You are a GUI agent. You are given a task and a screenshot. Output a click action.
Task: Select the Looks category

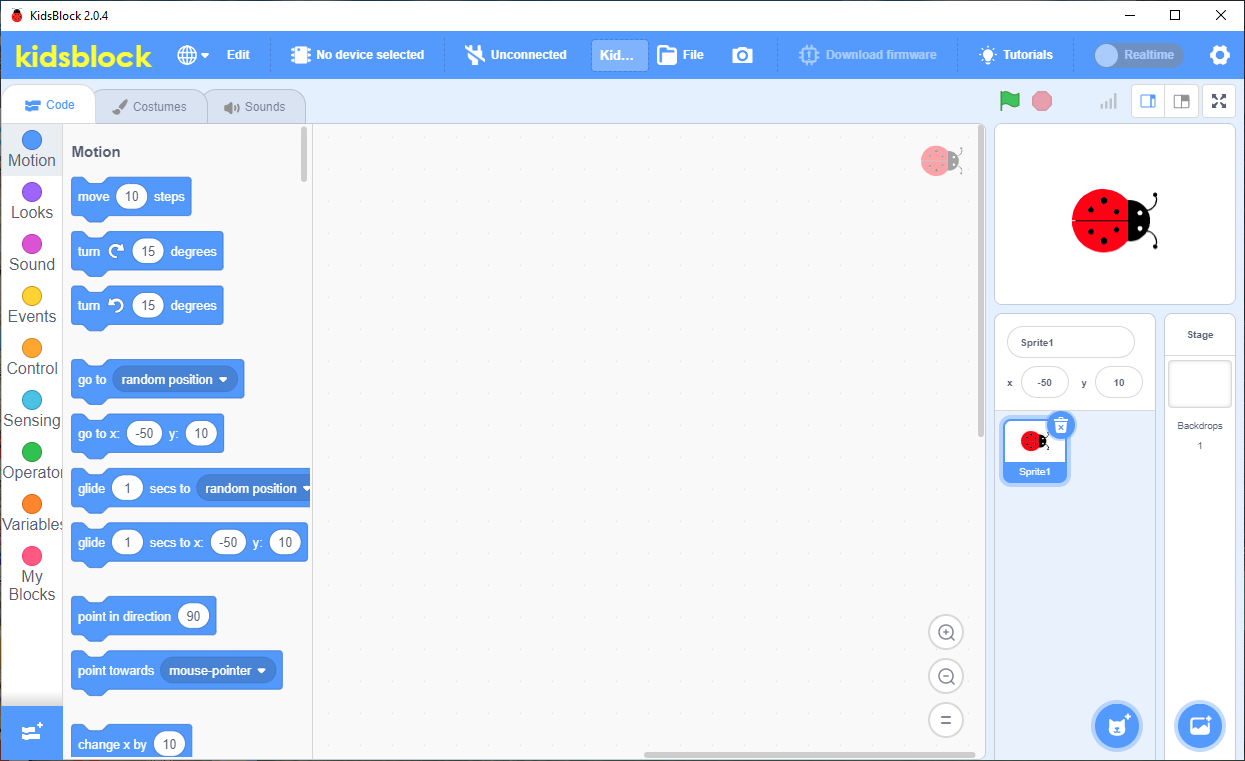(x=32, y=202)
